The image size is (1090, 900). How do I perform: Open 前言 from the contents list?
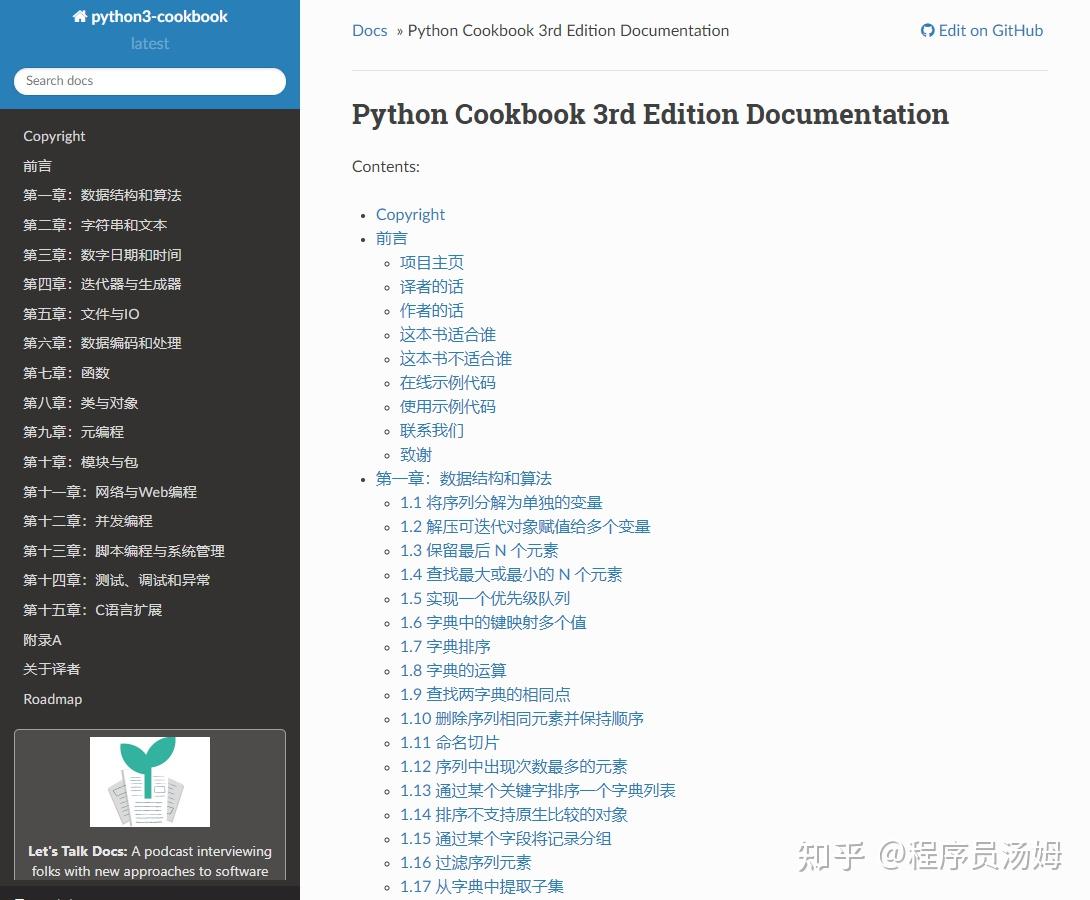point(391,238)
